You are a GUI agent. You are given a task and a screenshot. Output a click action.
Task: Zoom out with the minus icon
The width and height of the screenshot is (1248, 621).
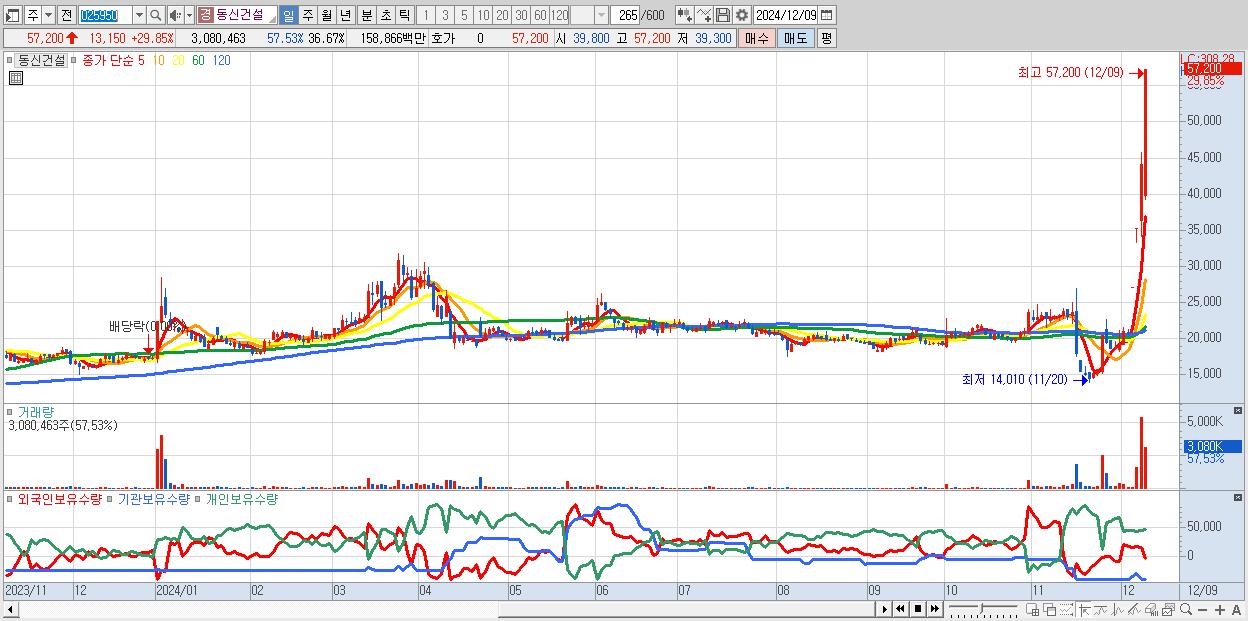pyautogui.click(x=1203, y=609)
